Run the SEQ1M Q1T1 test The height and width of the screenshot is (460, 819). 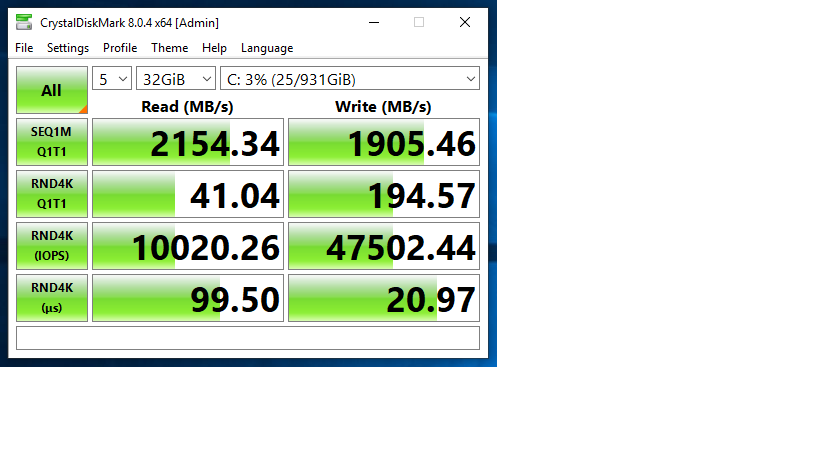pos(52,142)
